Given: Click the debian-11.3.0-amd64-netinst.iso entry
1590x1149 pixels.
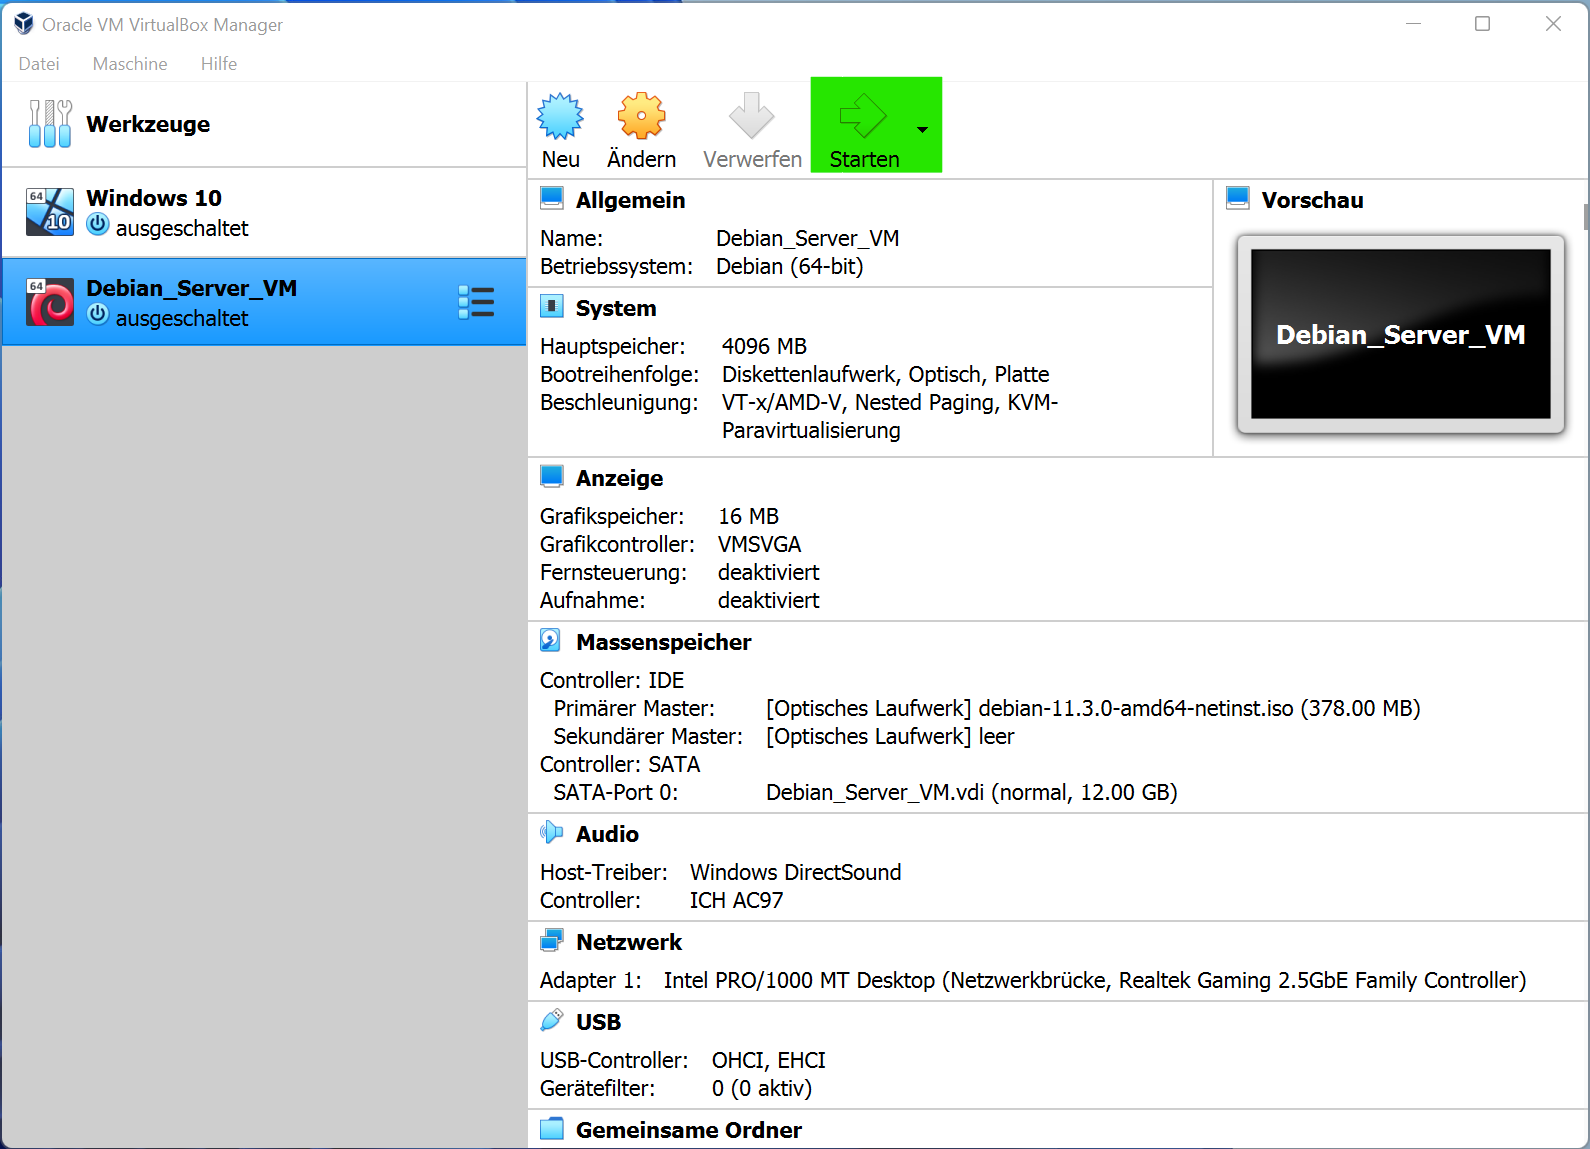Looking at the screenshot, I should click(x=1093, y=708).
